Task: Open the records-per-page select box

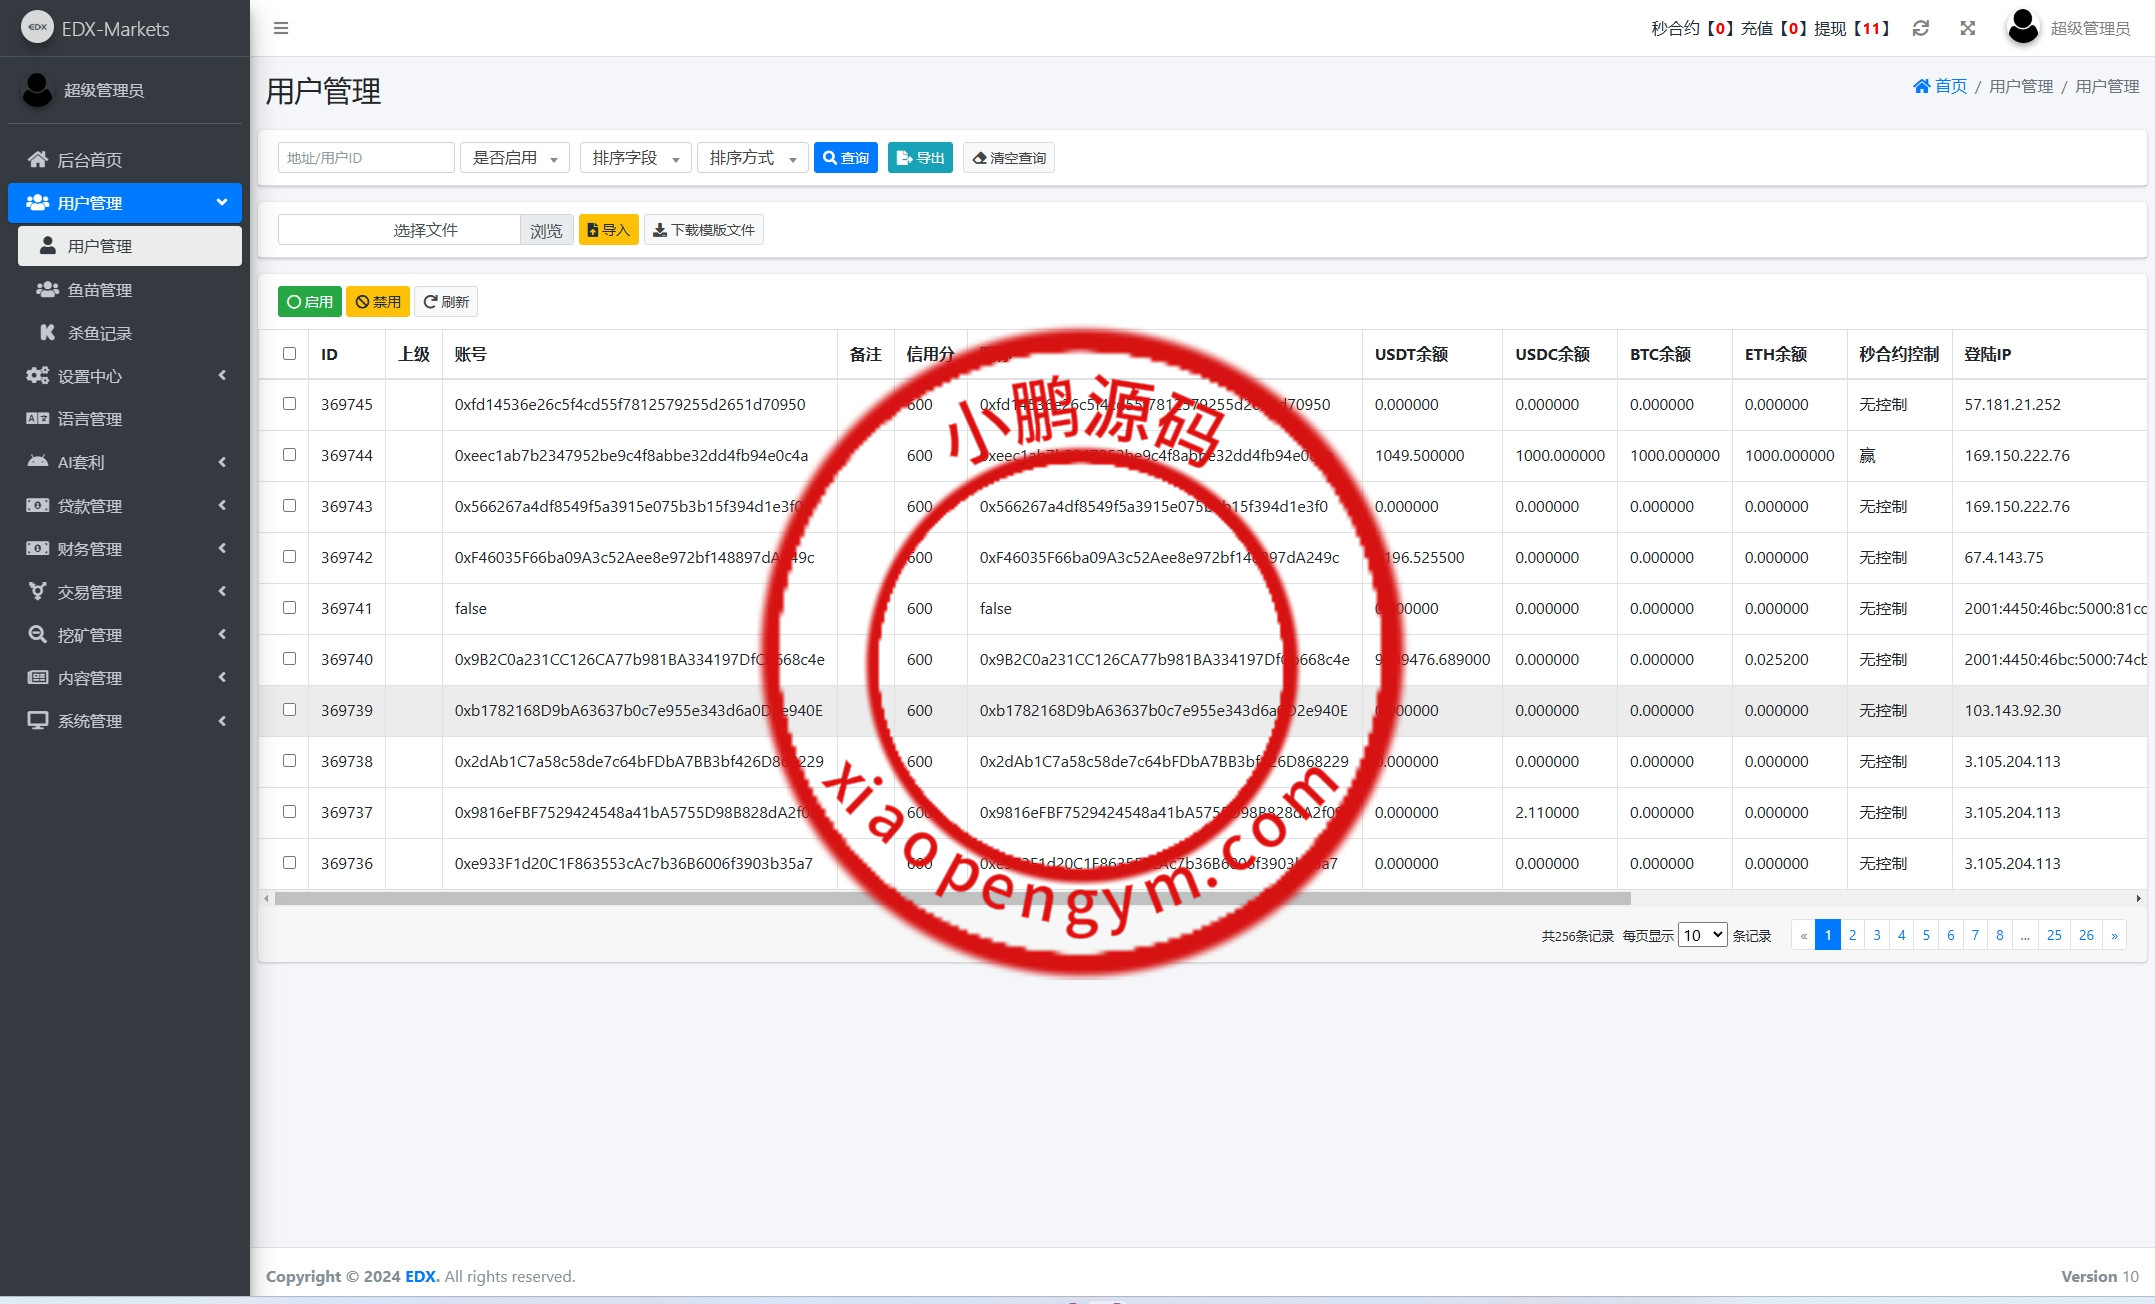Action: [x=1701, y=935]
